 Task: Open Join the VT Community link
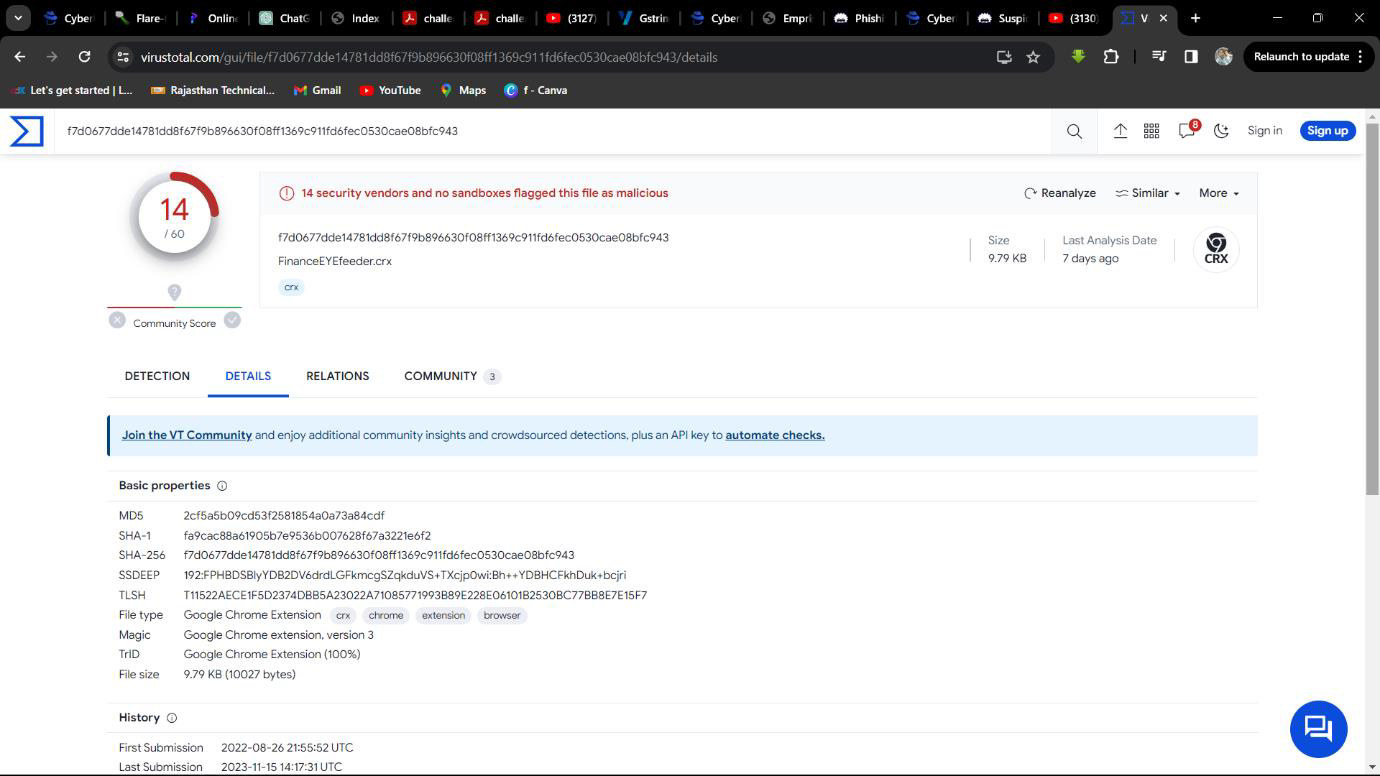tap(187, 435)
